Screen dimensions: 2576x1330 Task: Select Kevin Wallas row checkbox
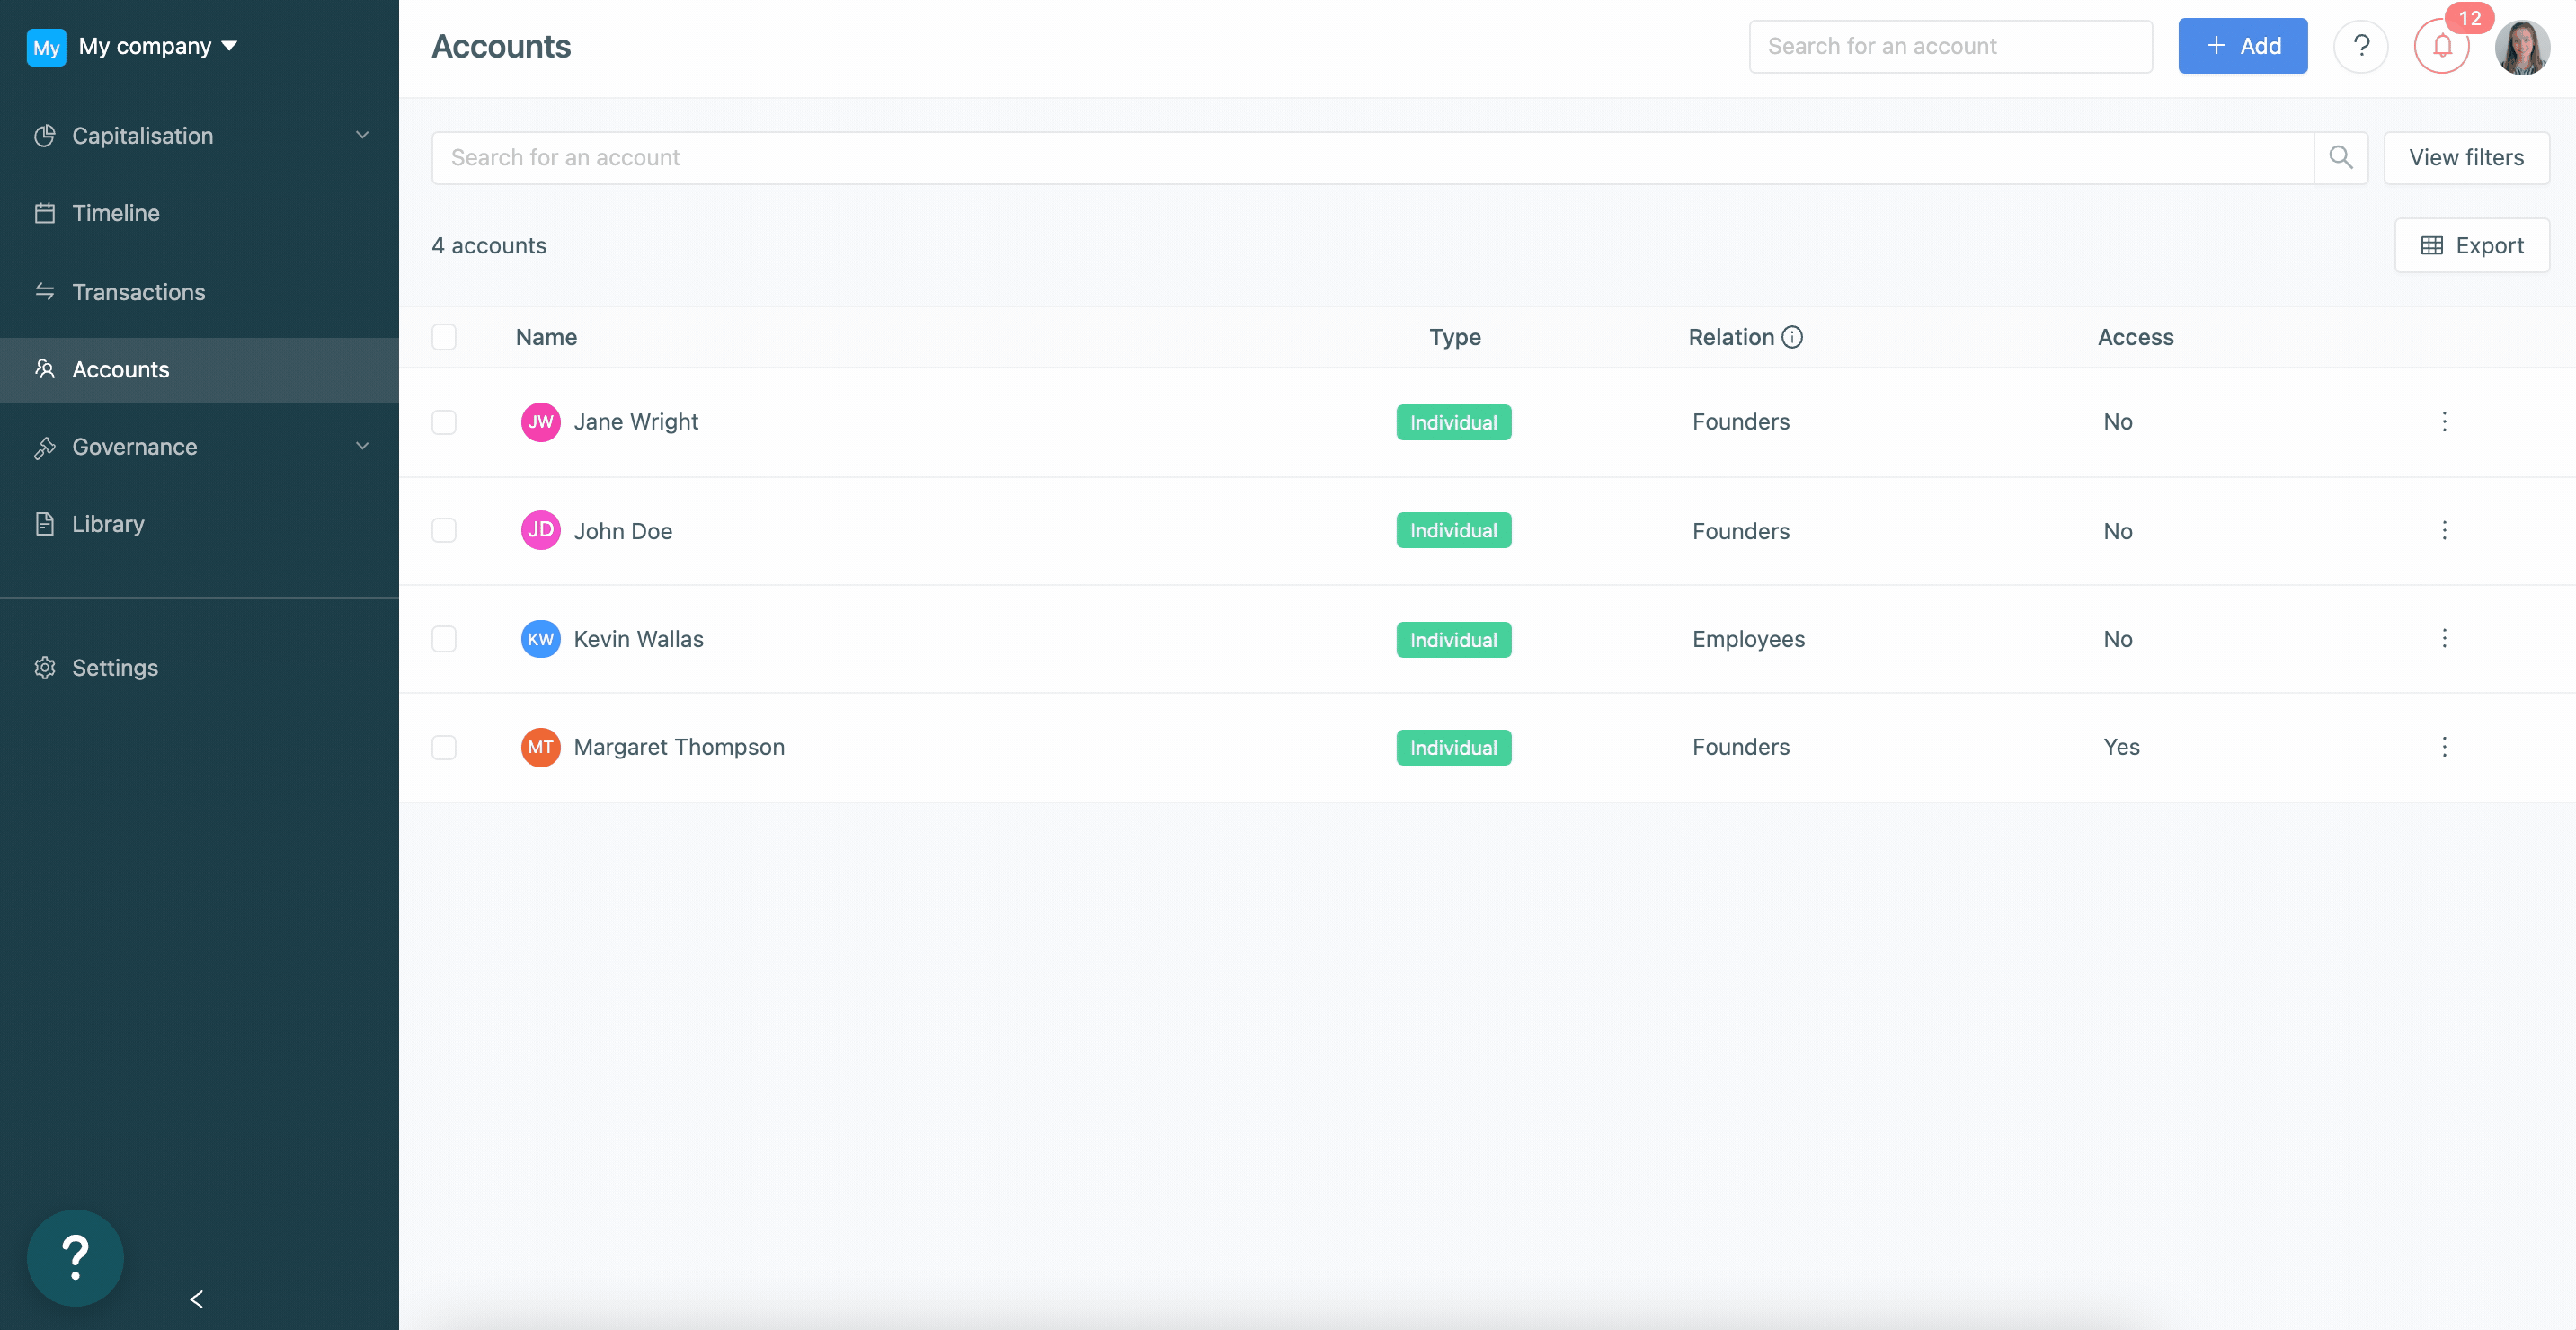click(444, 639)
